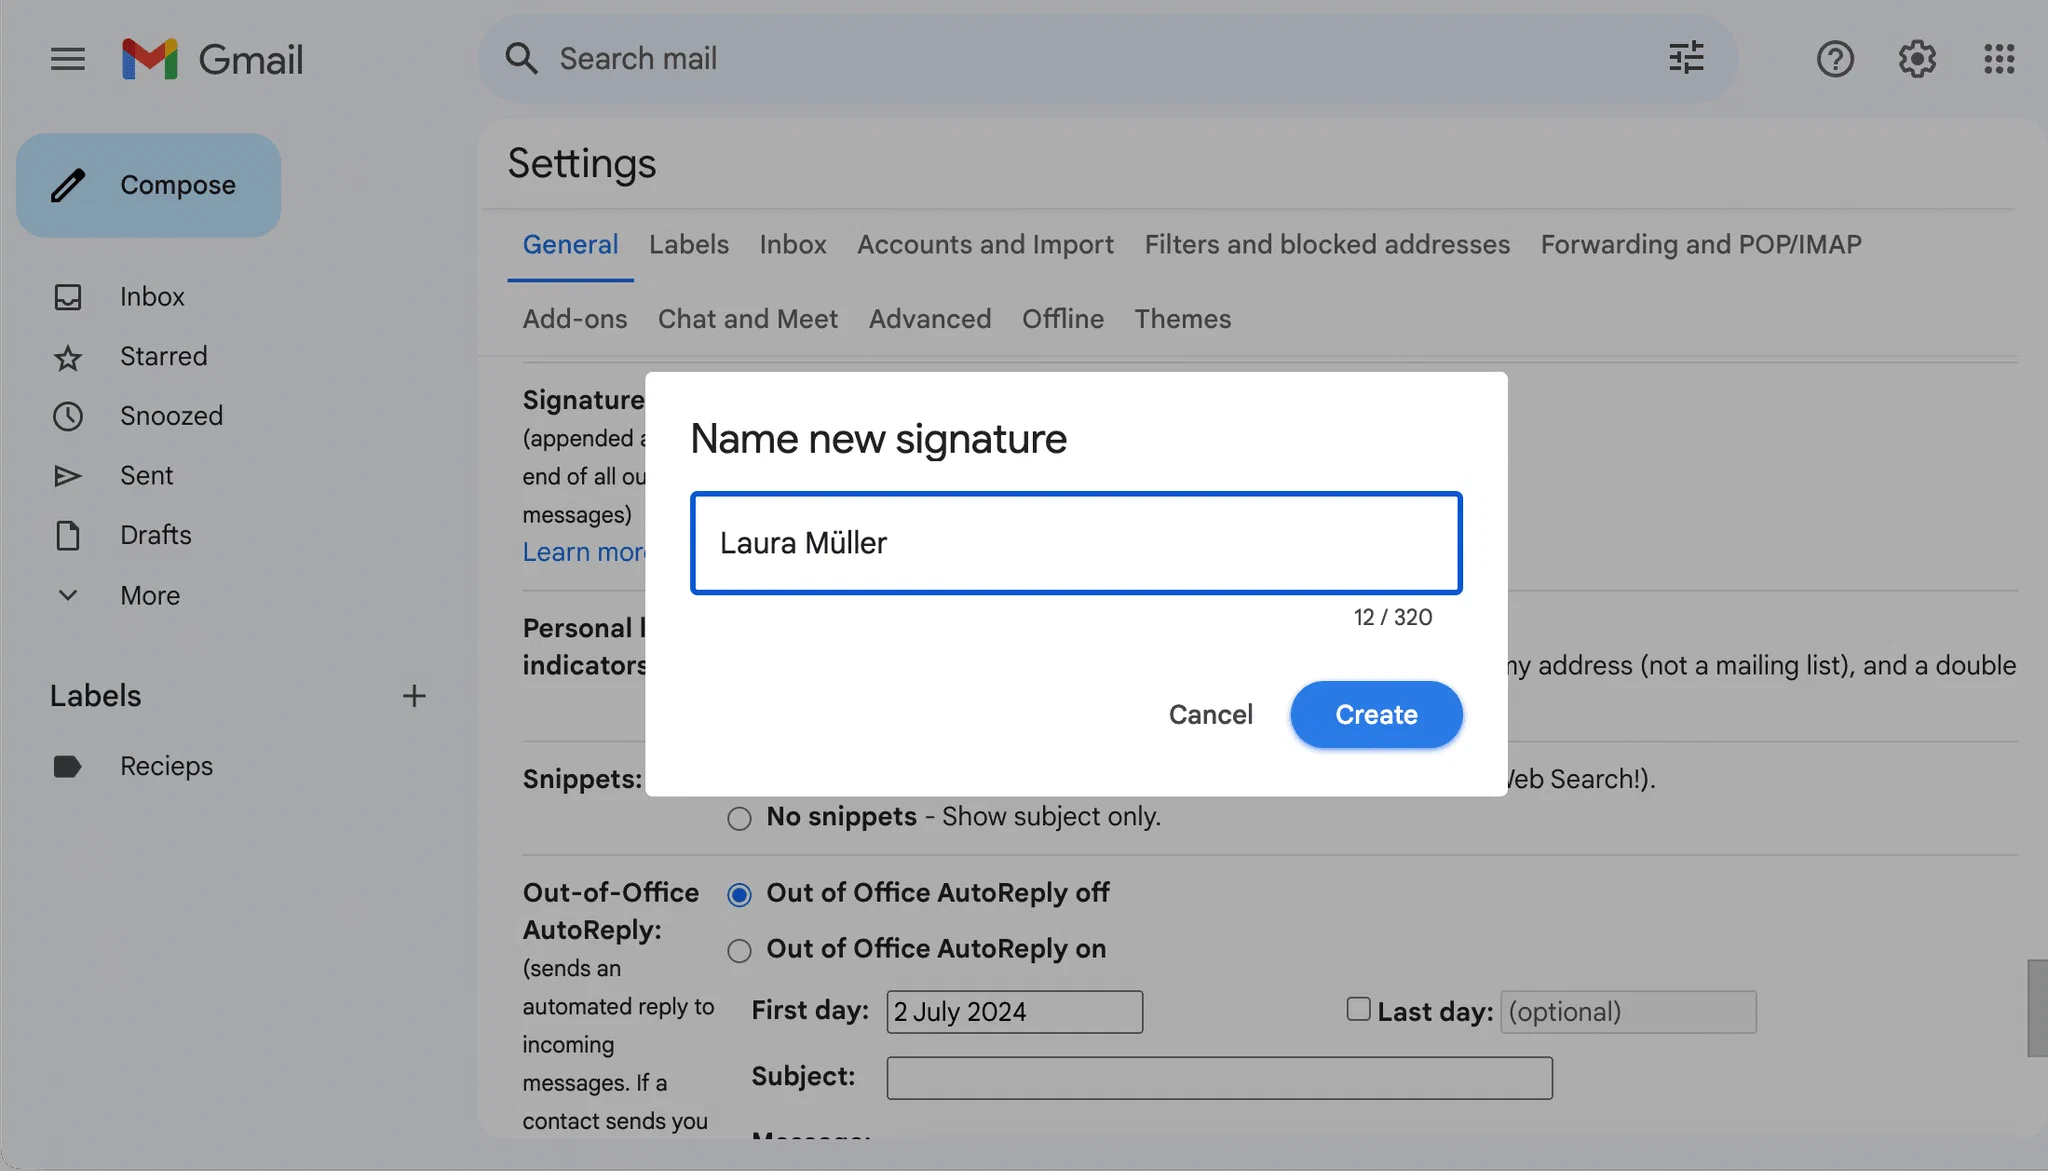Image resolution: width=2048 pixels, height=1171 pixels.
Task: Open the Chat and Meet tab
Action: [747, 319]
